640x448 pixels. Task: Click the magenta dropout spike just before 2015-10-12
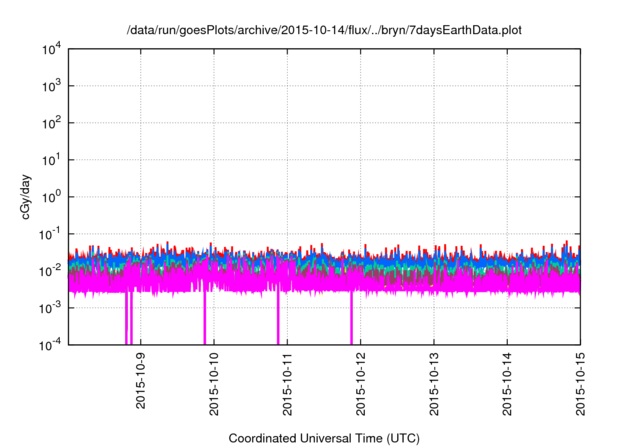[351, 318]
